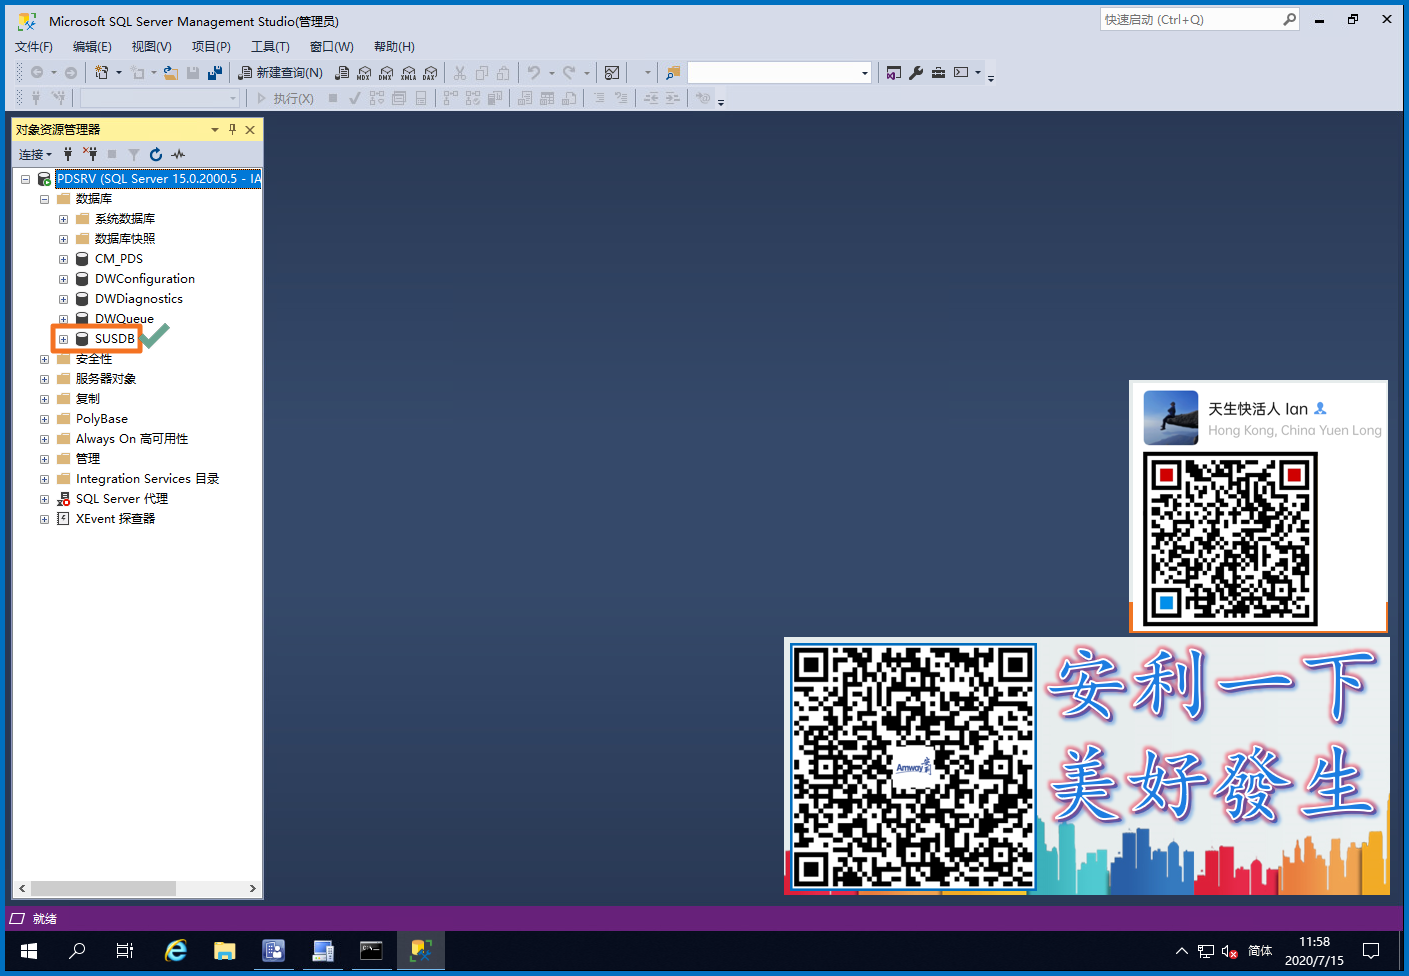Image resolution: width=1409 pixels, height=976 pixels.
Task: Click the scroll right arrow in Object Explorer
Action: pos(252,888)
